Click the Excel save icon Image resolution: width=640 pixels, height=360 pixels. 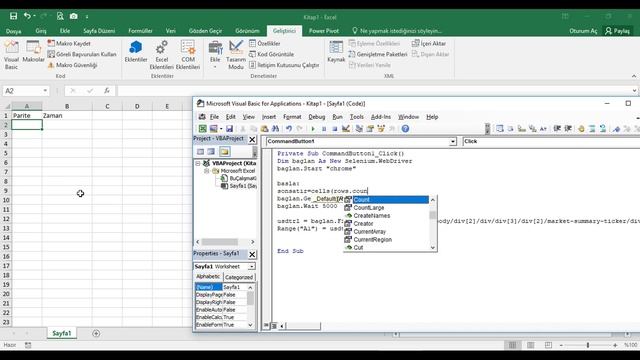coord(13,16)
